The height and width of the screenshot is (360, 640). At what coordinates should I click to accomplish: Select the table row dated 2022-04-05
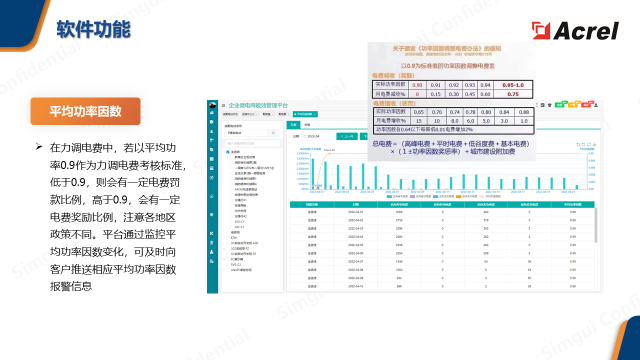(x=442, y=245)
